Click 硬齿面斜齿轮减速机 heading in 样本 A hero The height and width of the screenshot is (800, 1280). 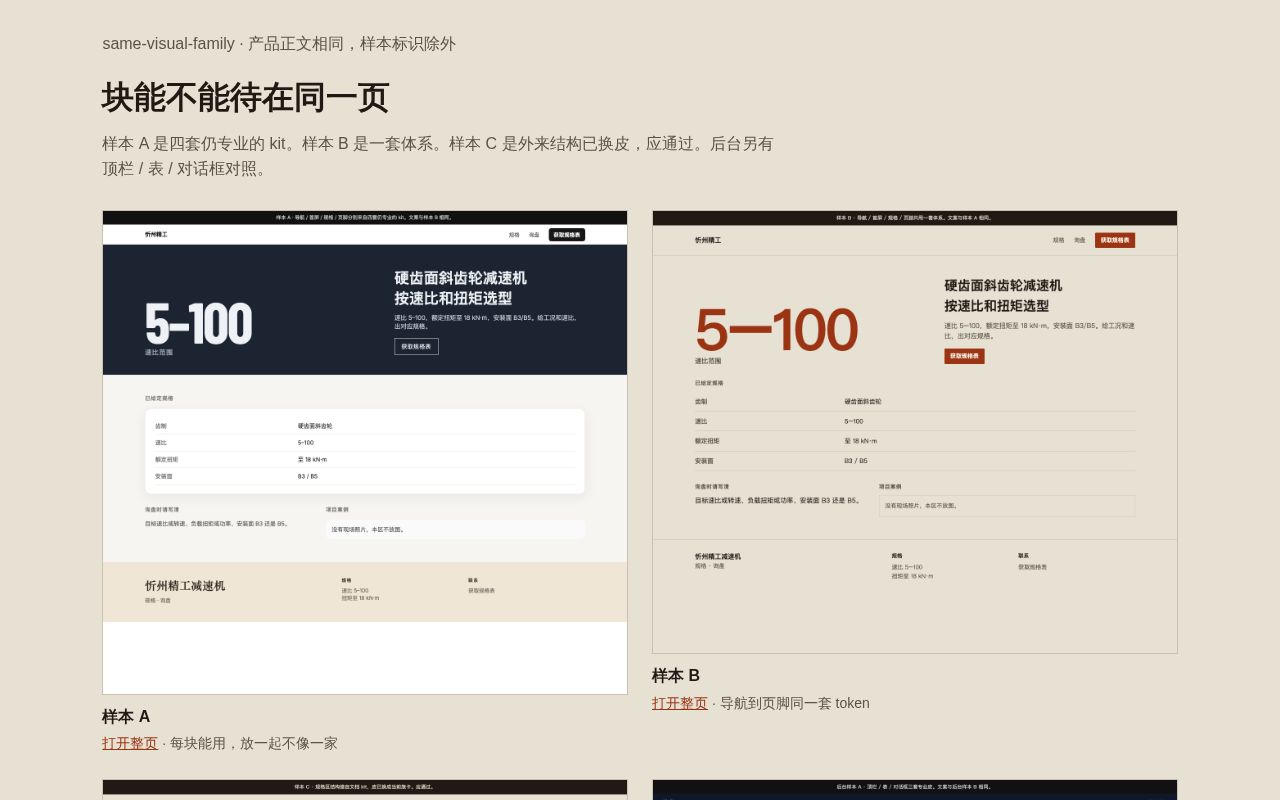pos(460,278)
